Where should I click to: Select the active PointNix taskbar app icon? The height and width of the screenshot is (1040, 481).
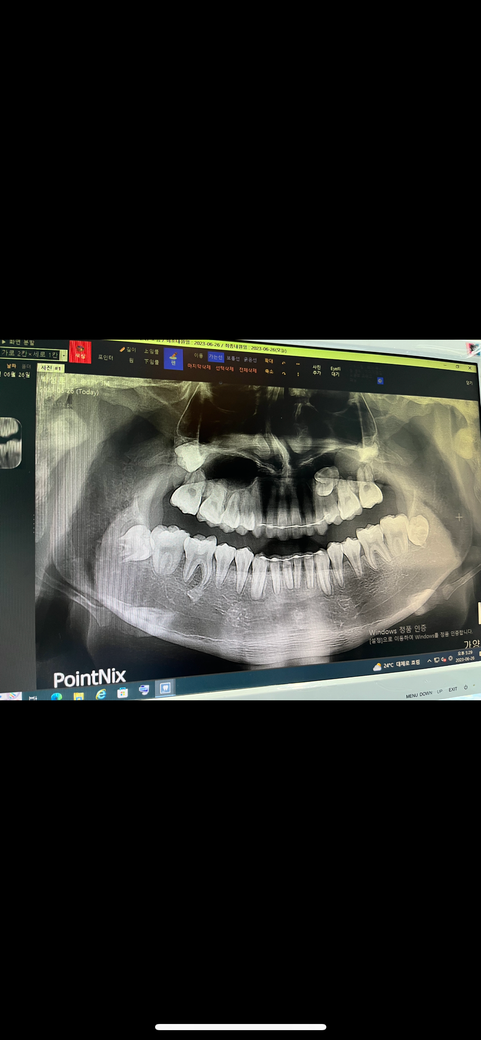click(165, 688)
